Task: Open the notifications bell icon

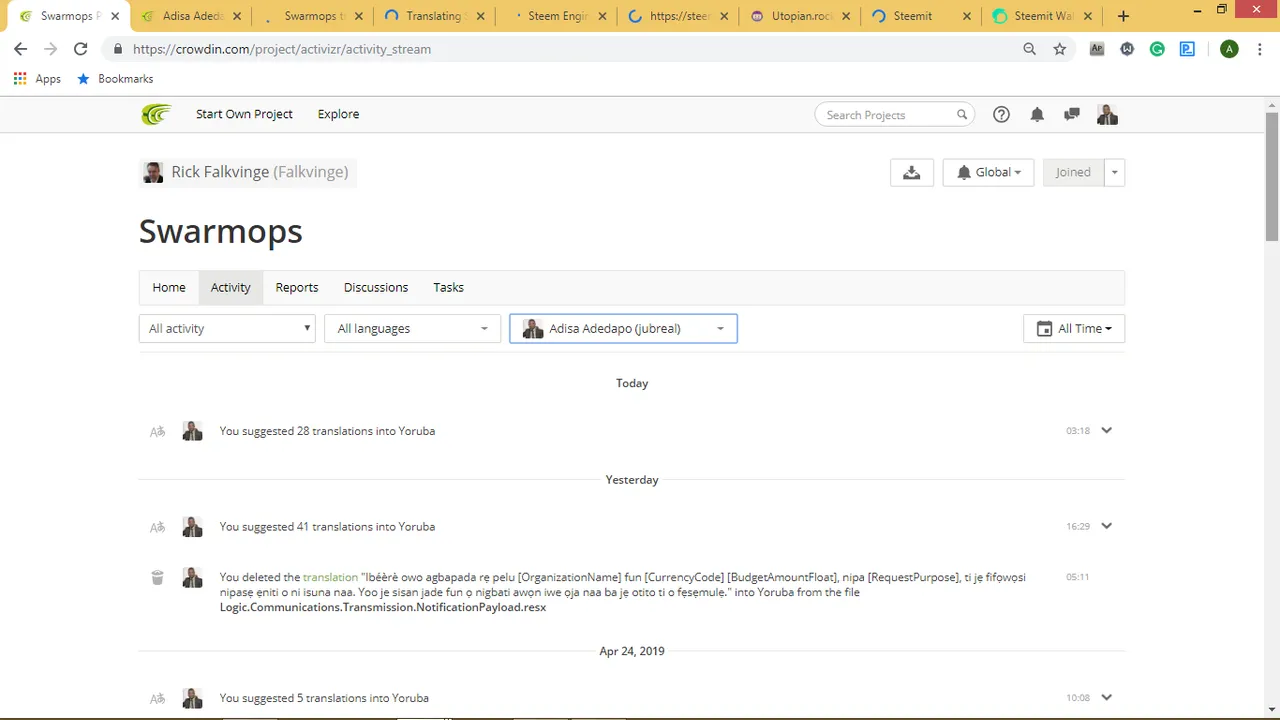Action: (1037, 115)
